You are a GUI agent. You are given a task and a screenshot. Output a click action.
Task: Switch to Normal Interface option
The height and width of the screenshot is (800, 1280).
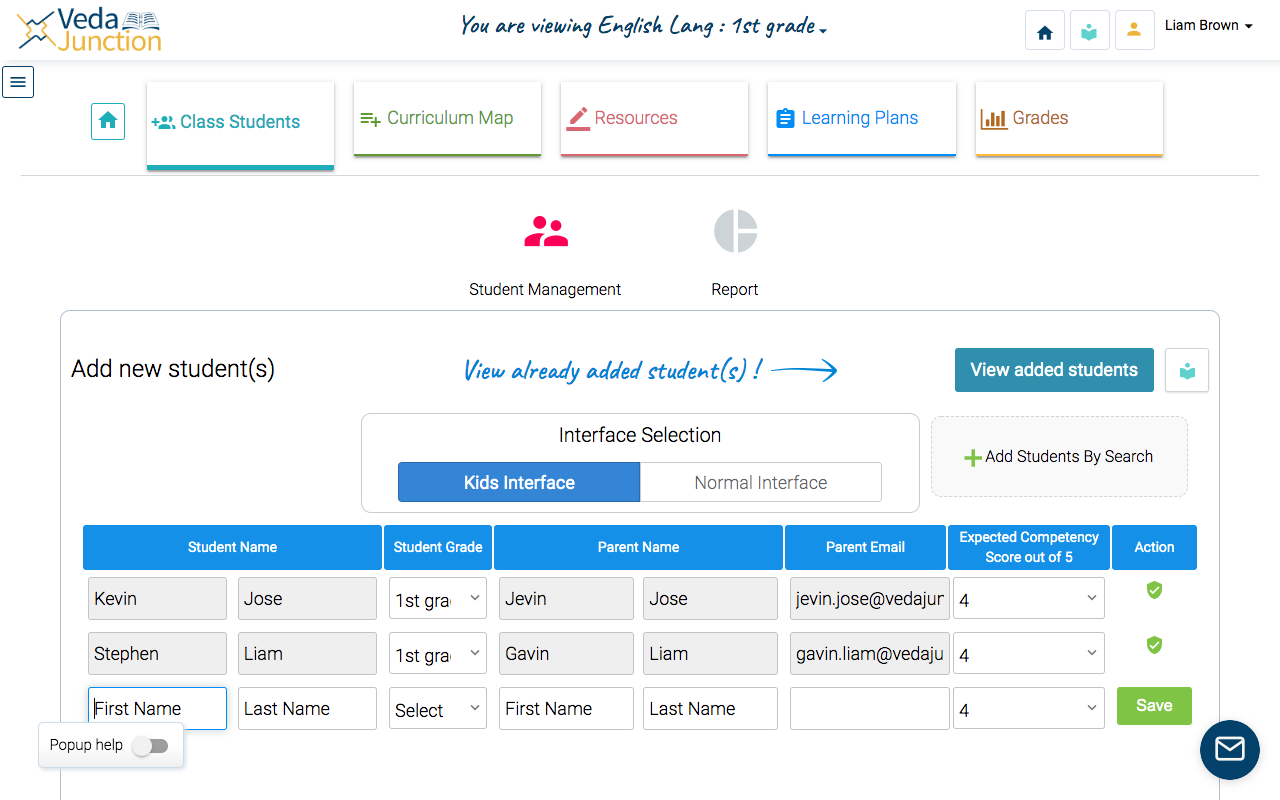760,482
